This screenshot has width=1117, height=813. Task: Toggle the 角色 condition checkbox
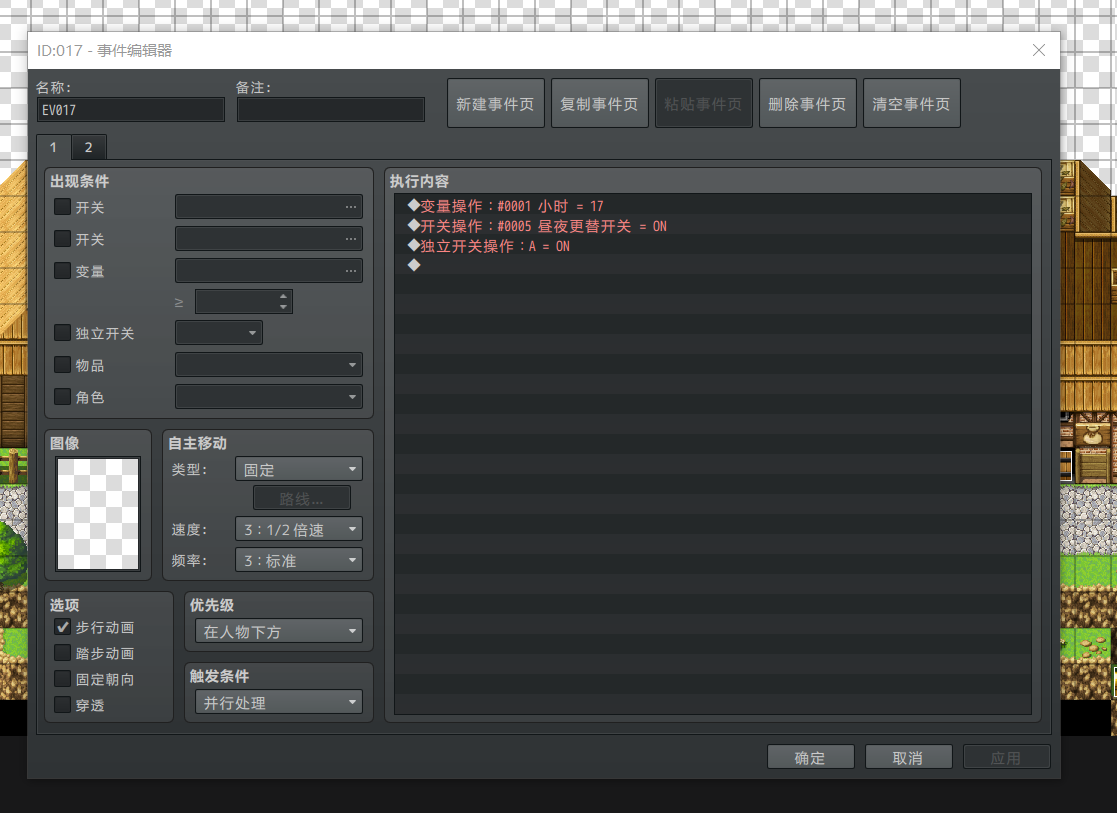[63, 396]
